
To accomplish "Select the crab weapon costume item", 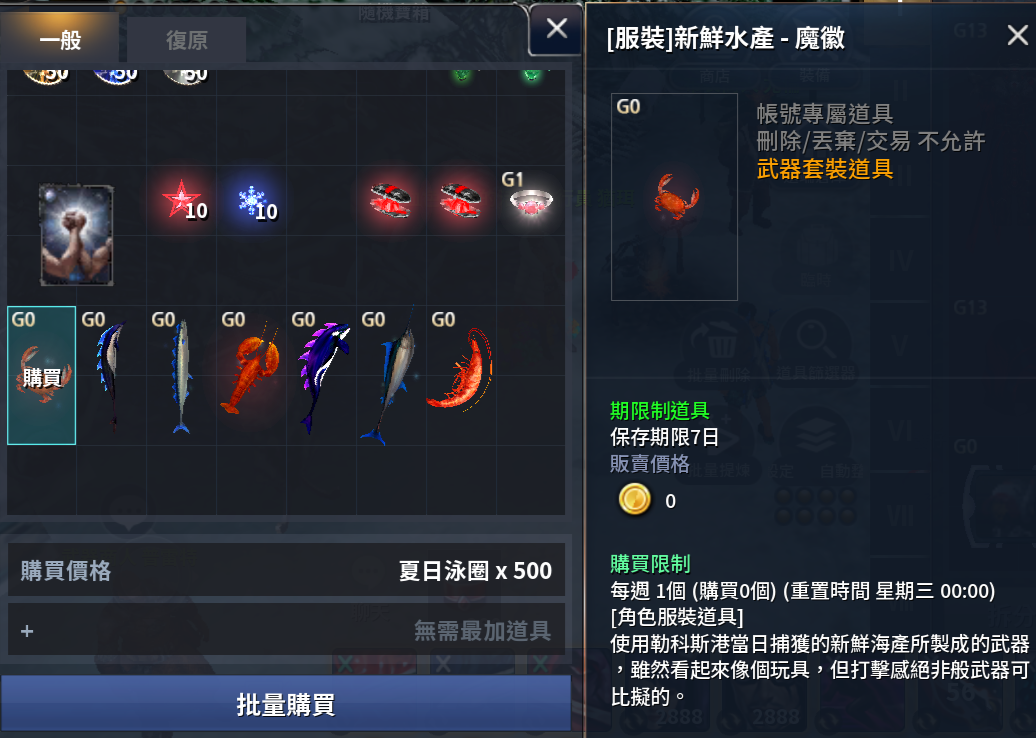I will tap(42, 375).
